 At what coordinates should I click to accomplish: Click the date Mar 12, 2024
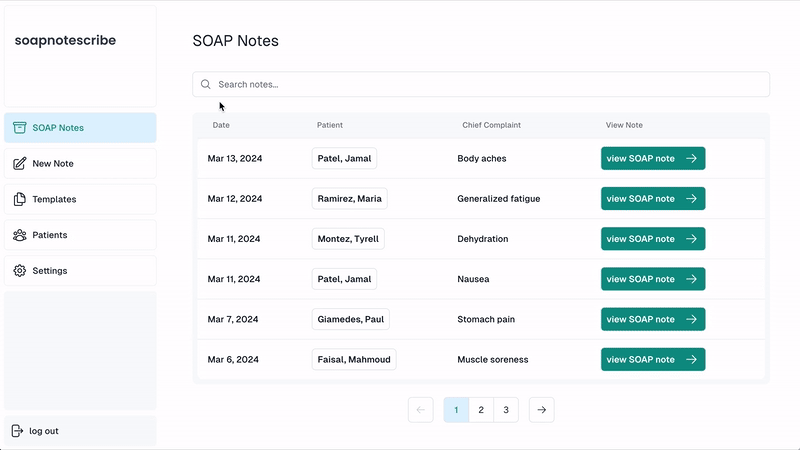click(235, 198)
